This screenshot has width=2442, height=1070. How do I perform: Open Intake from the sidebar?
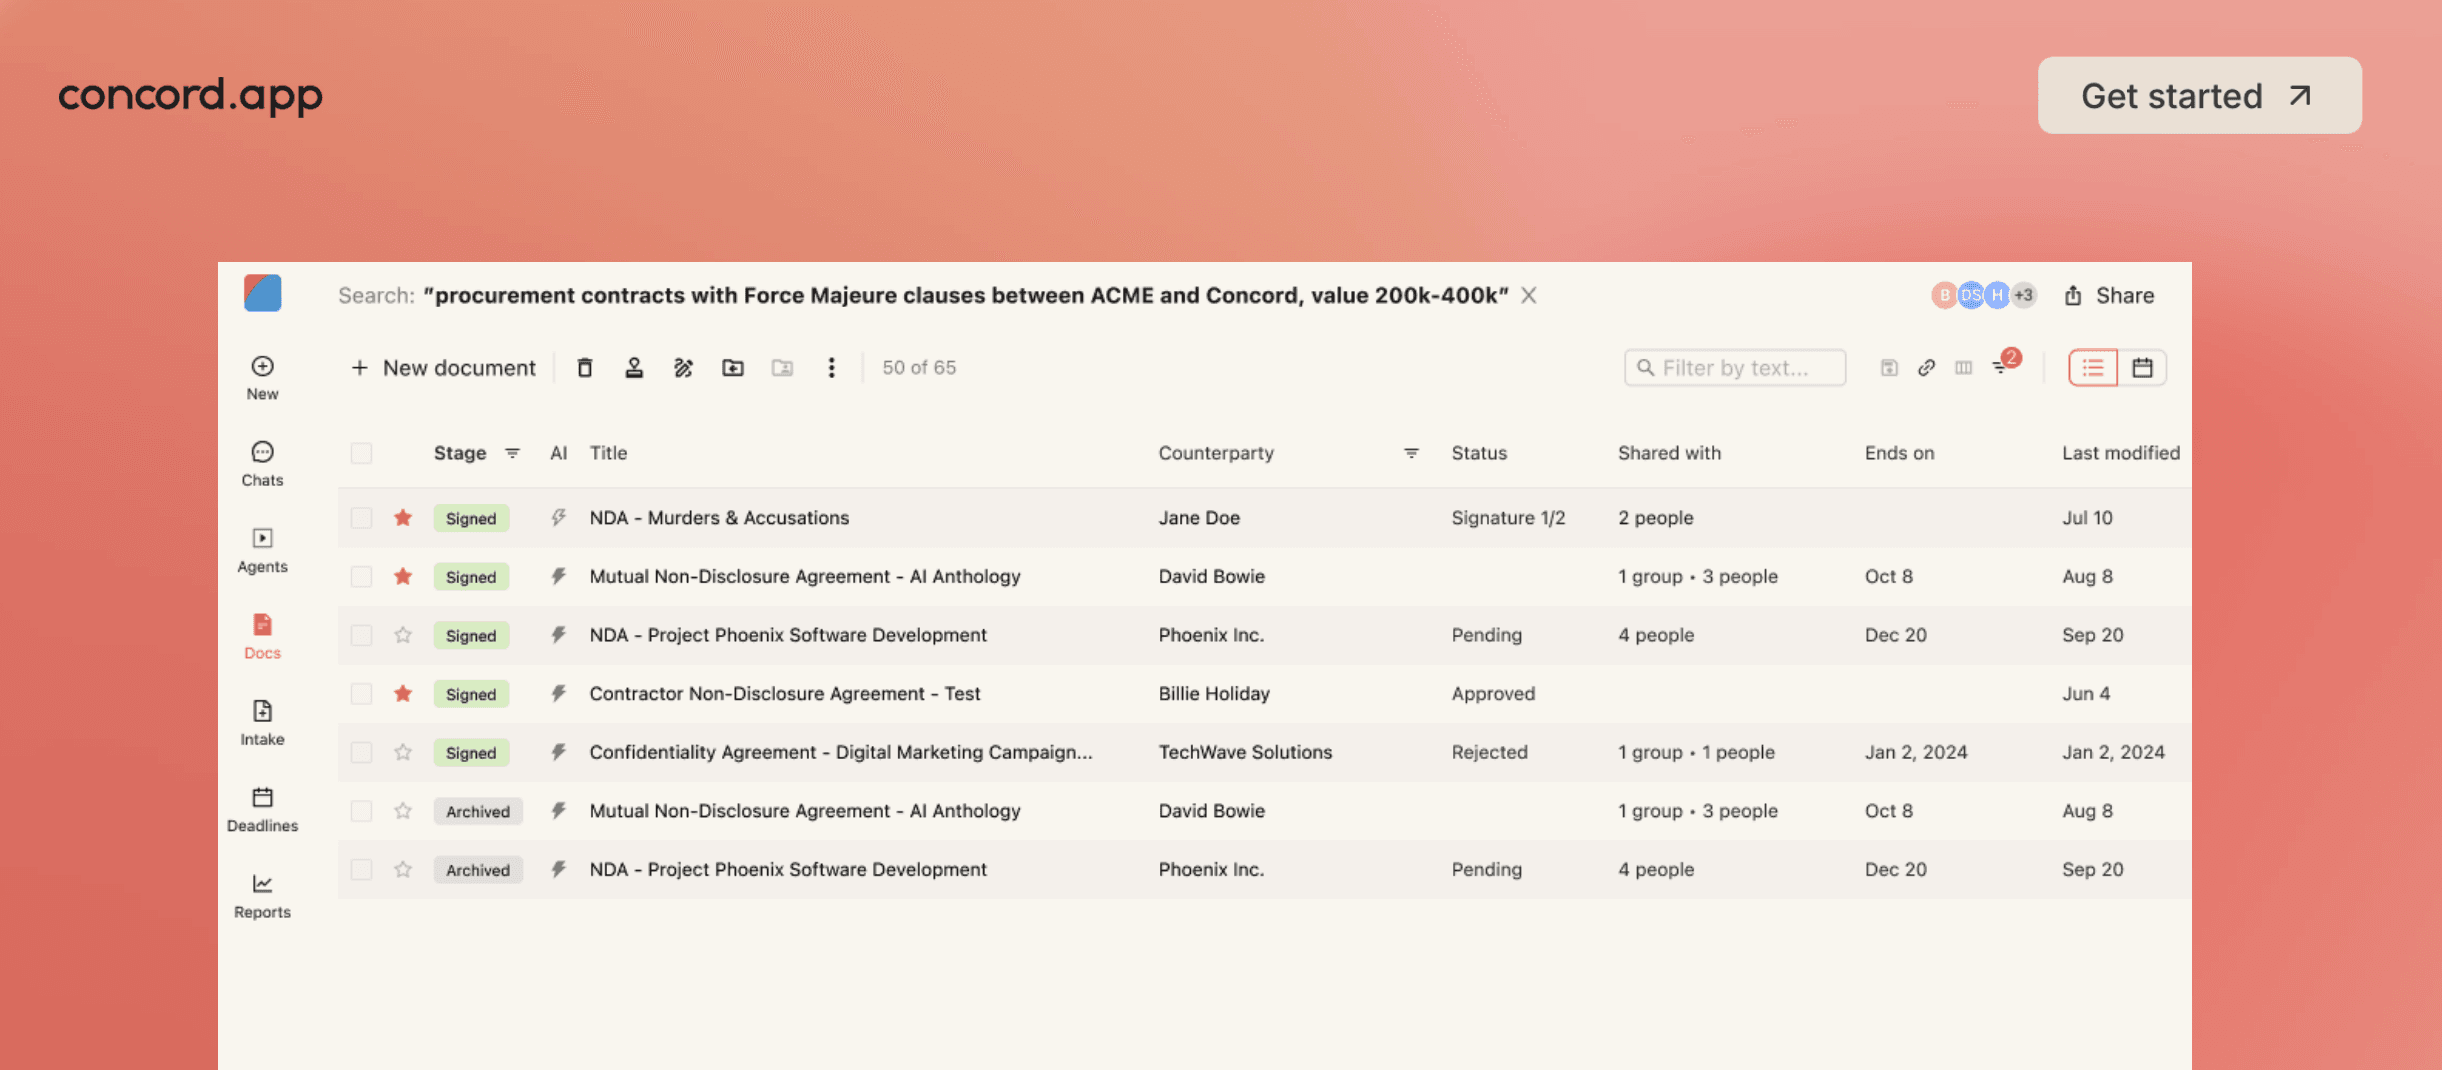pyautogui.click(x=262, y=723)
